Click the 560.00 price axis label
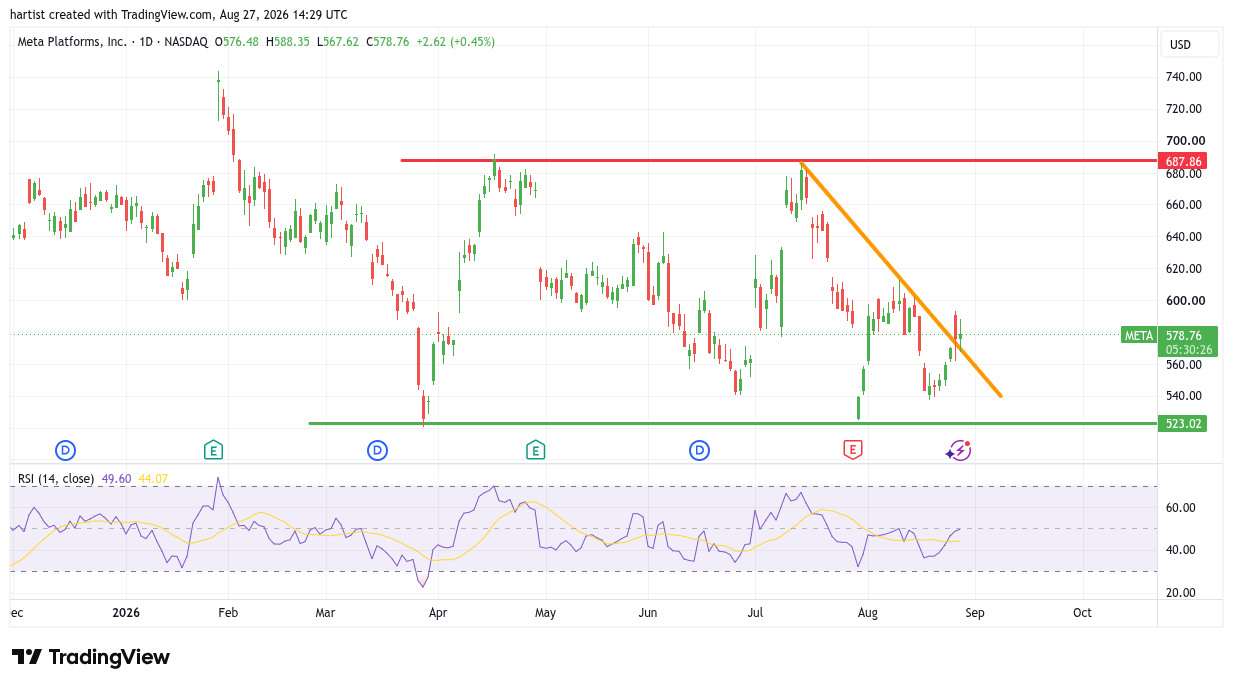The height and width of the screenshot is (687, 1233). pyautogui.click(x=1183, y=365)
